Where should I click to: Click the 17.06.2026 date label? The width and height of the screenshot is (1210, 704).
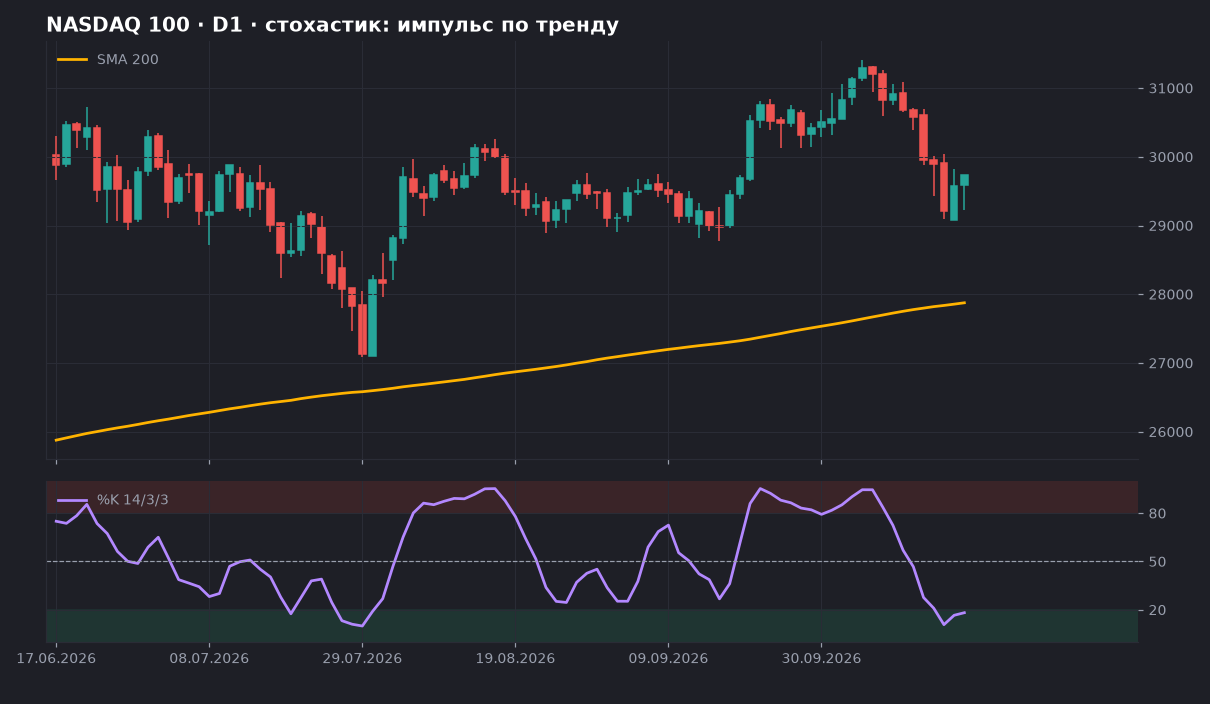pos(56,659)
